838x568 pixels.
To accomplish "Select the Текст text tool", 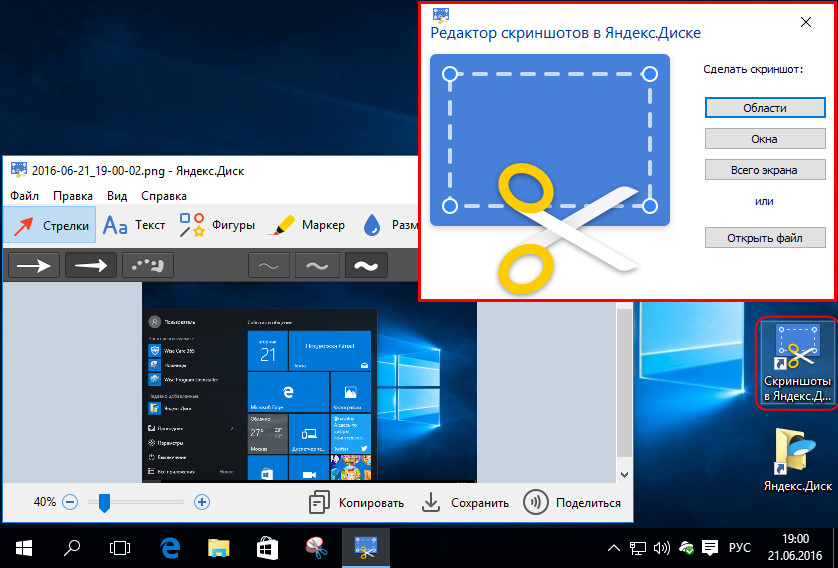I will [x=134, y=225].
